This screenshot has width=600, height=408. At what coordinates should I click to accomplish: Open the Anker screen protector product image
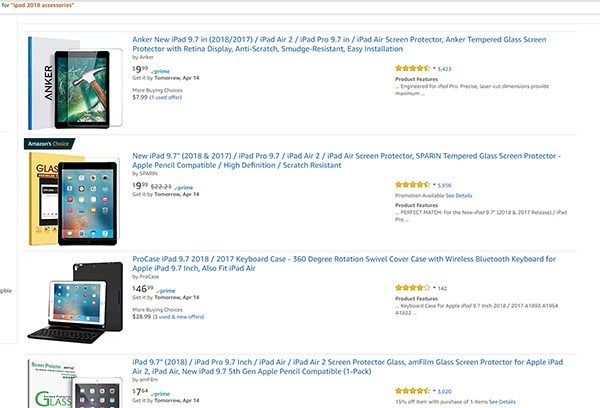click(75, 83)
